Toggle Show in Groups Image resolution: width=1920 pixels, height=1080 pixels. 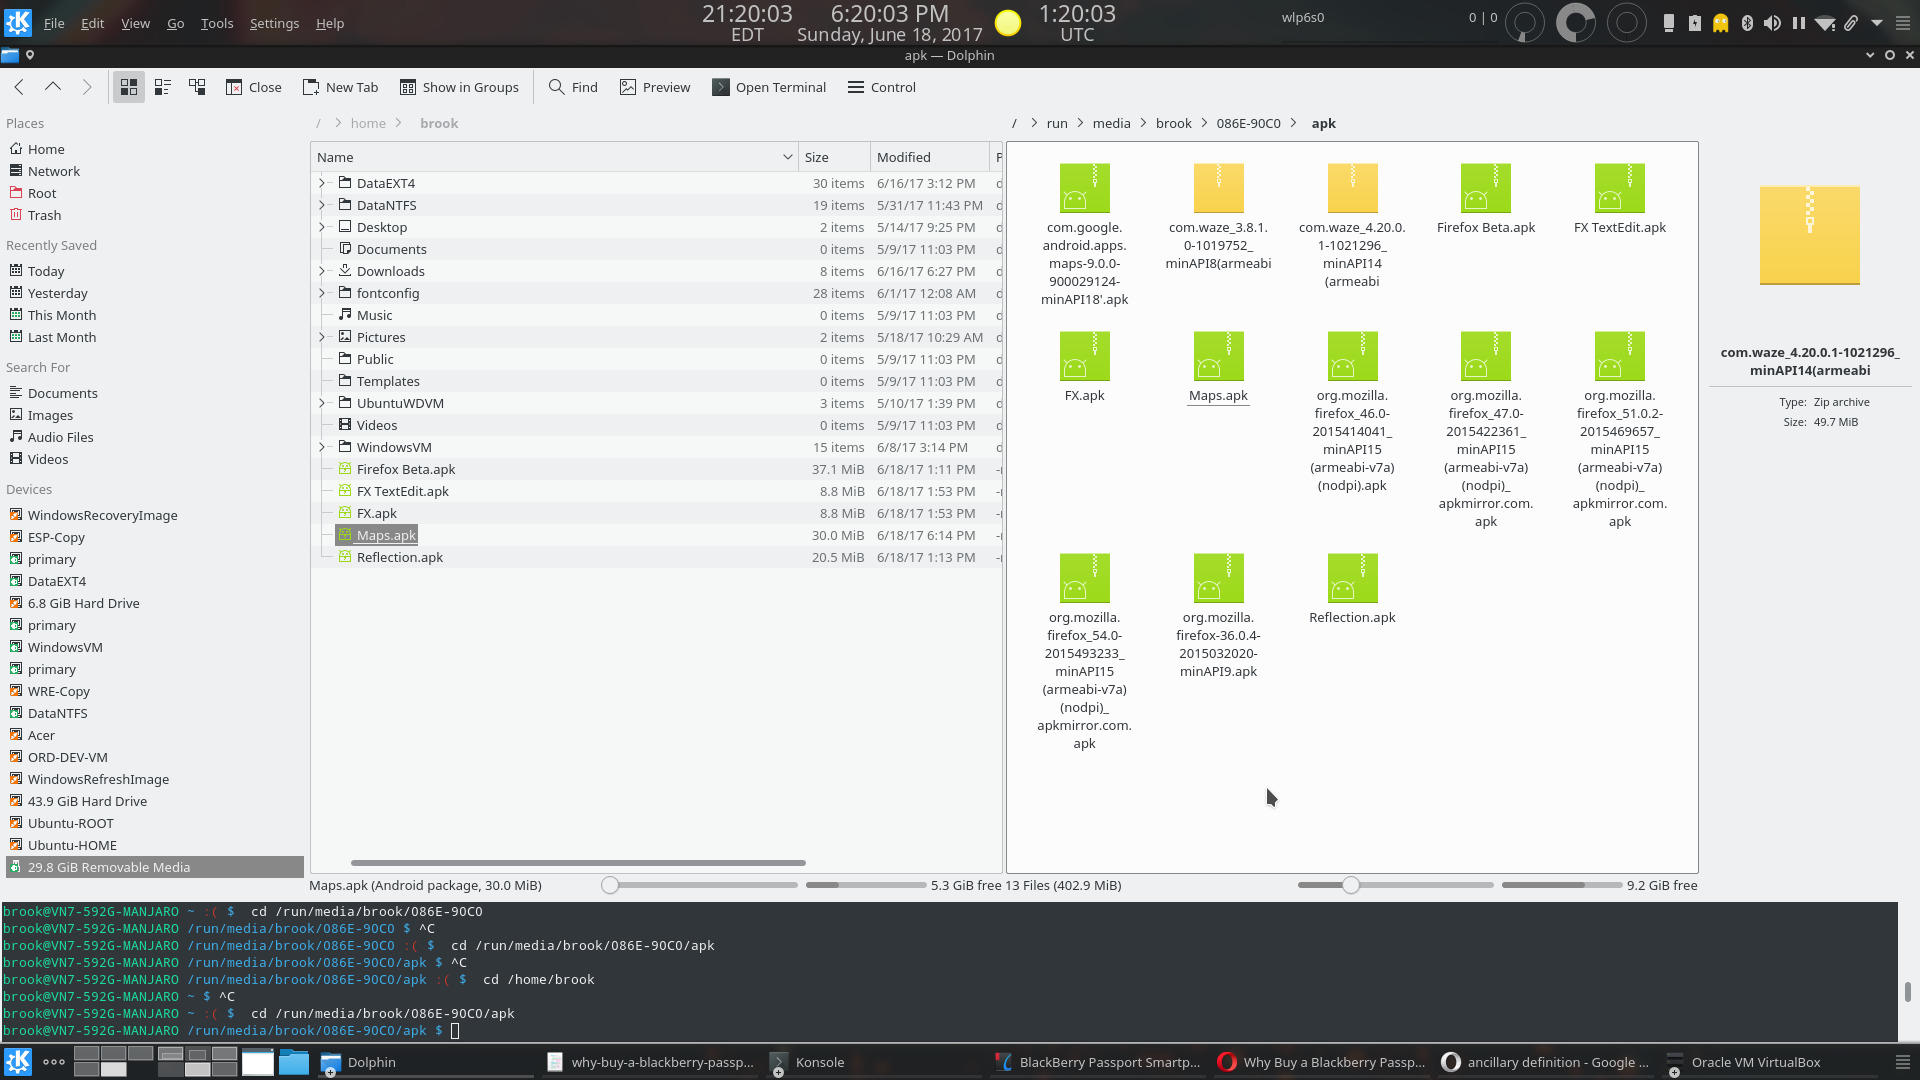459,87
